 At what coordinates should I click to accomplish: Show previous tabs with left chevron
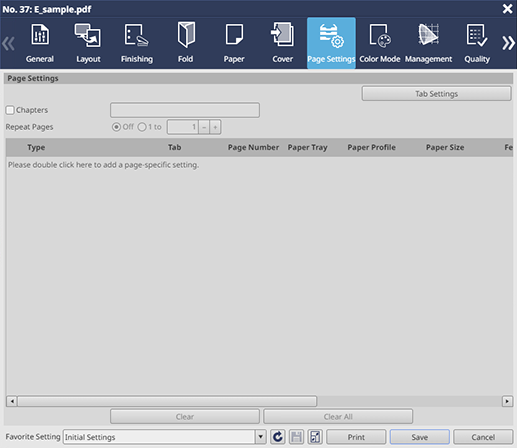8,44
